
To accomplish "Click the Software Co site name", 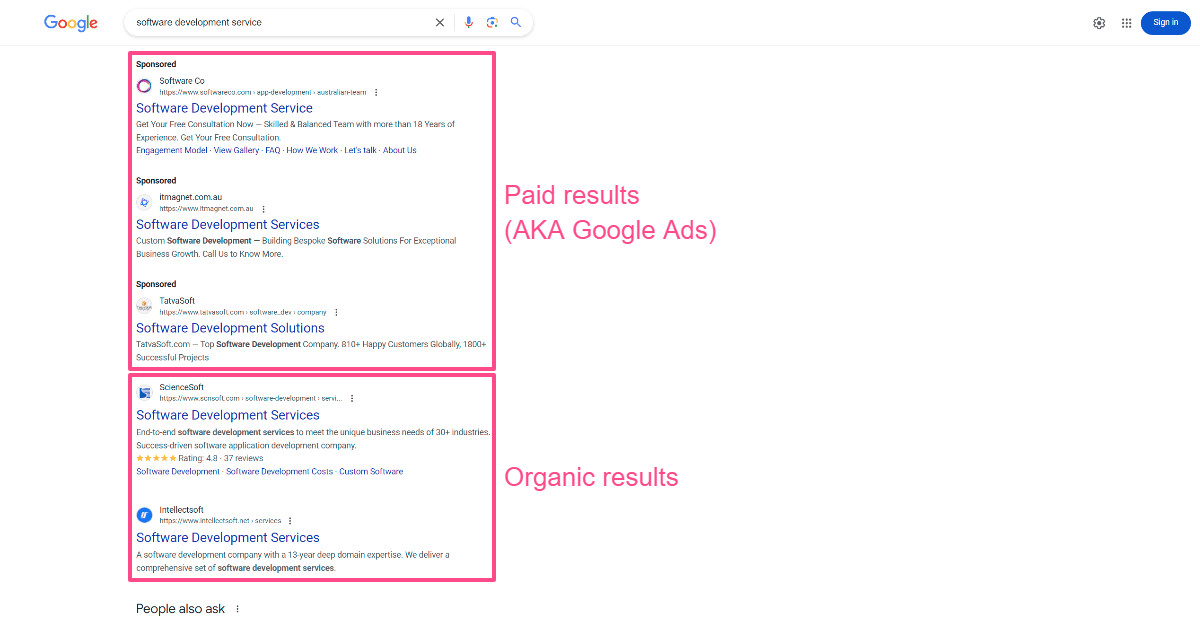I will (182, 81).
